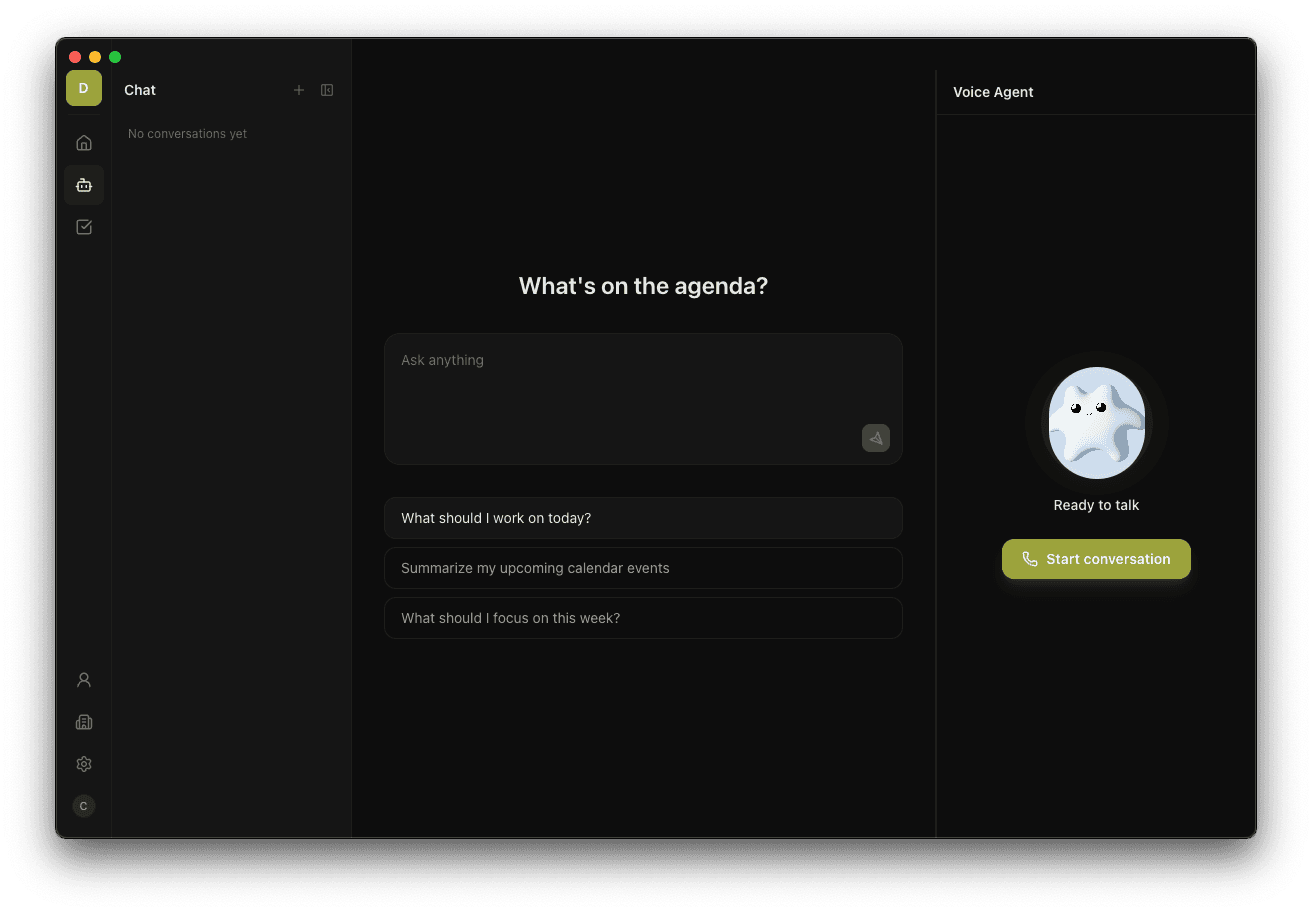1312x912 pixels.
Task: Click the send message paper plane icon
Action: [x=875, y=438]
